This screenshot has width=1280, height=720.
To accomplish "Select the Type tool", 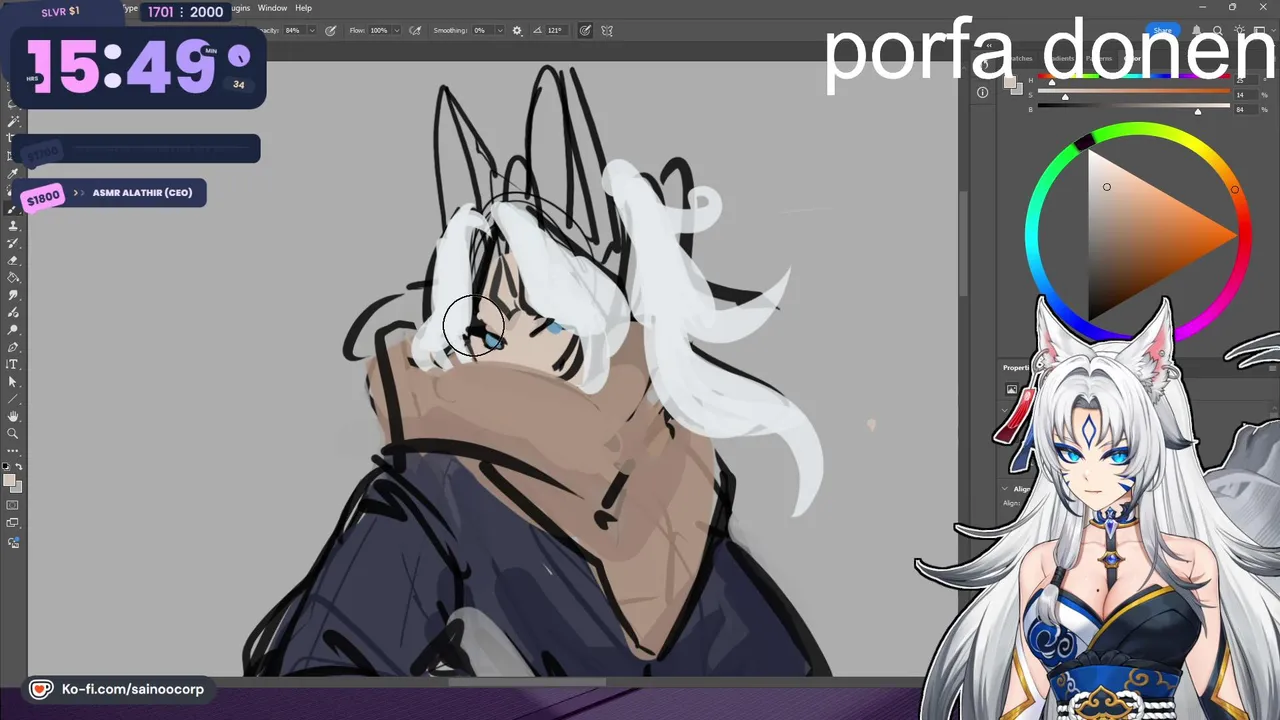I will click(x=13, y=364).
